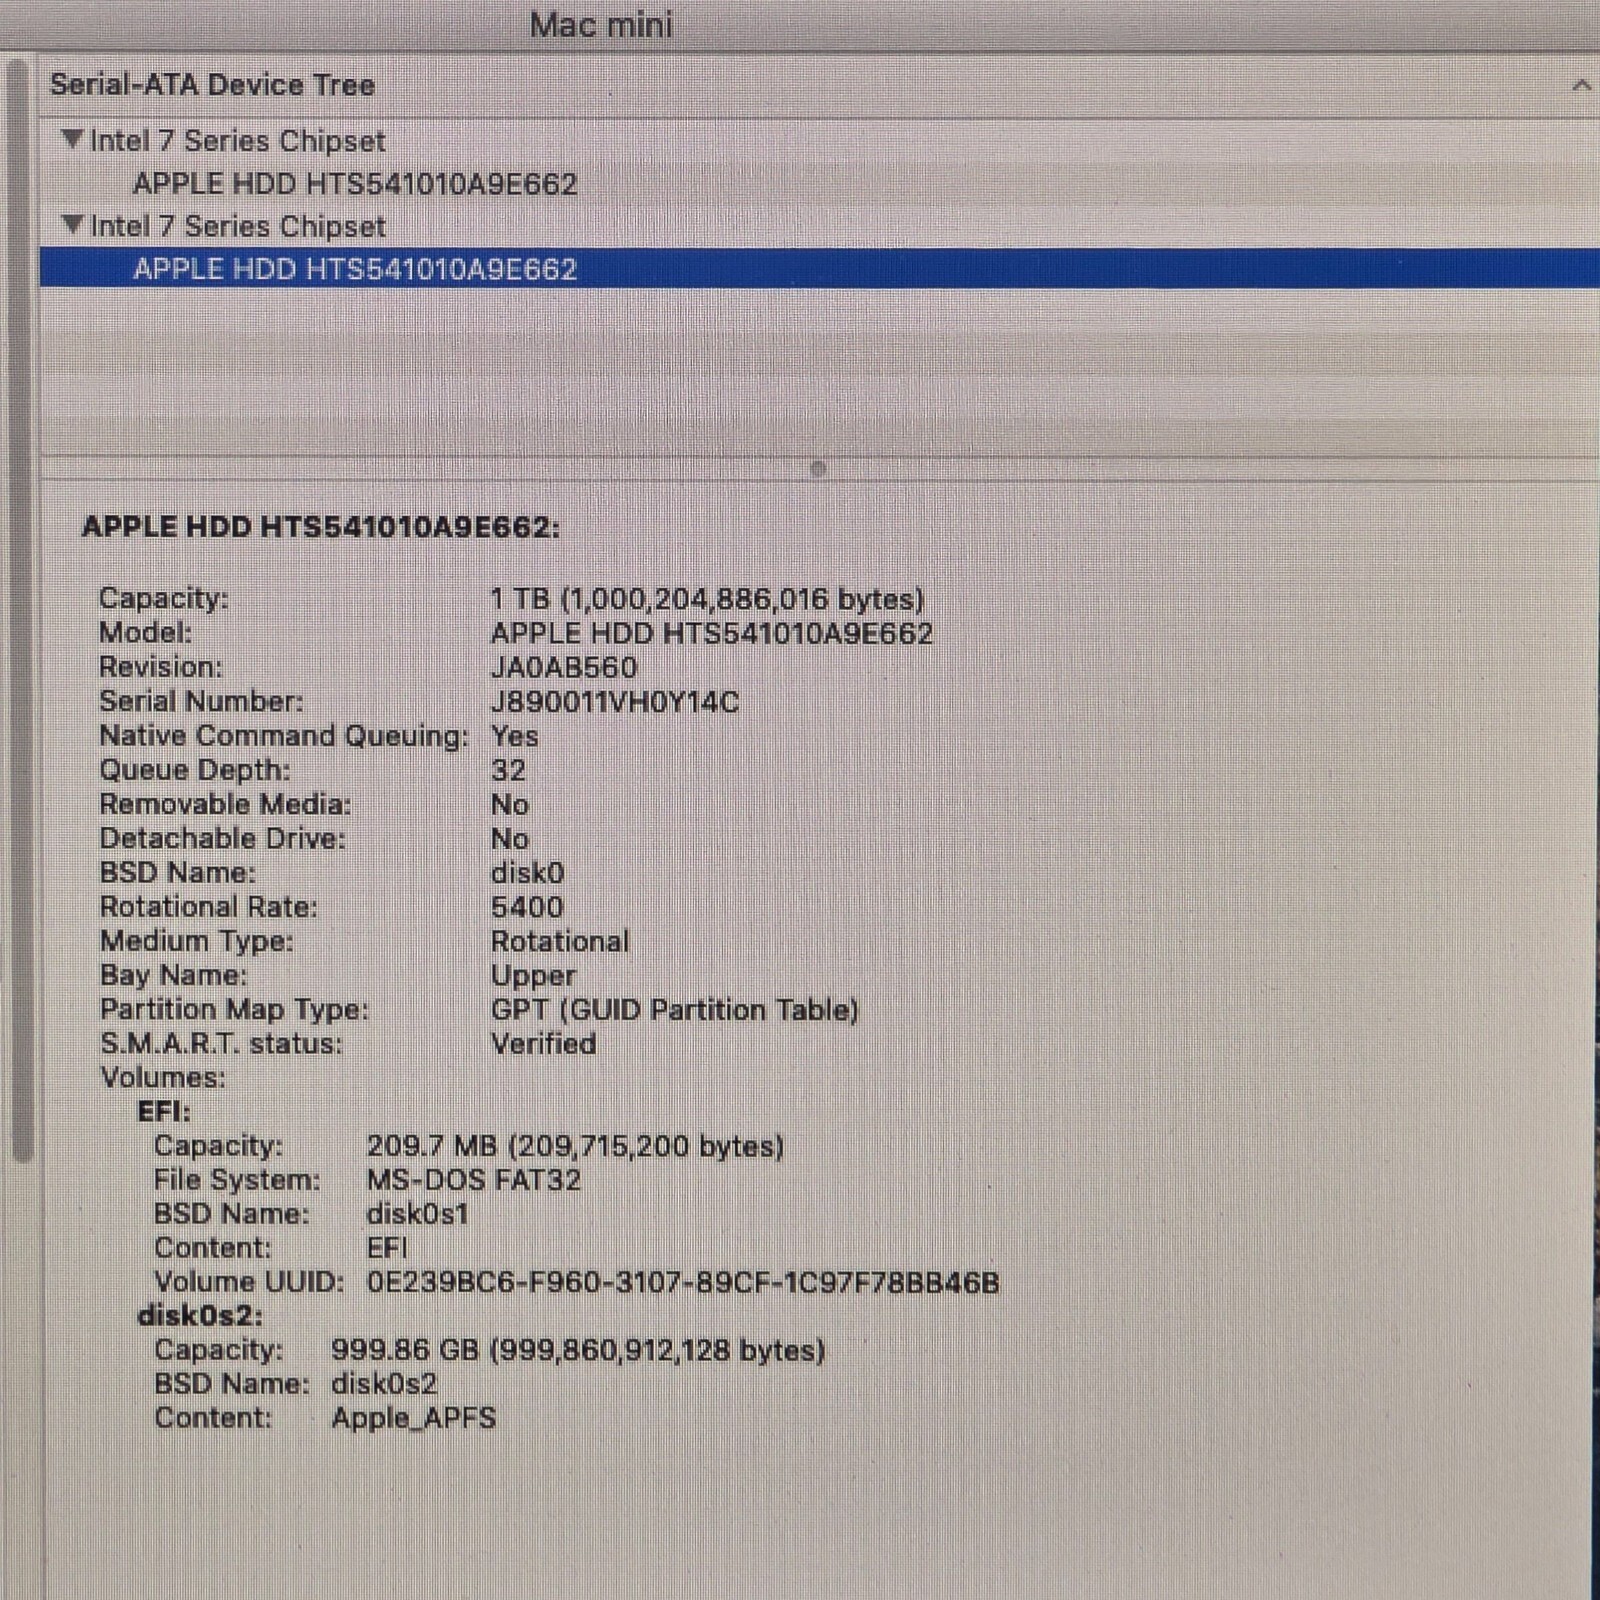Click the Yes value for Native Command Queuing
The height and width of the screenshot is (1600, 1600).
(514, 736)
